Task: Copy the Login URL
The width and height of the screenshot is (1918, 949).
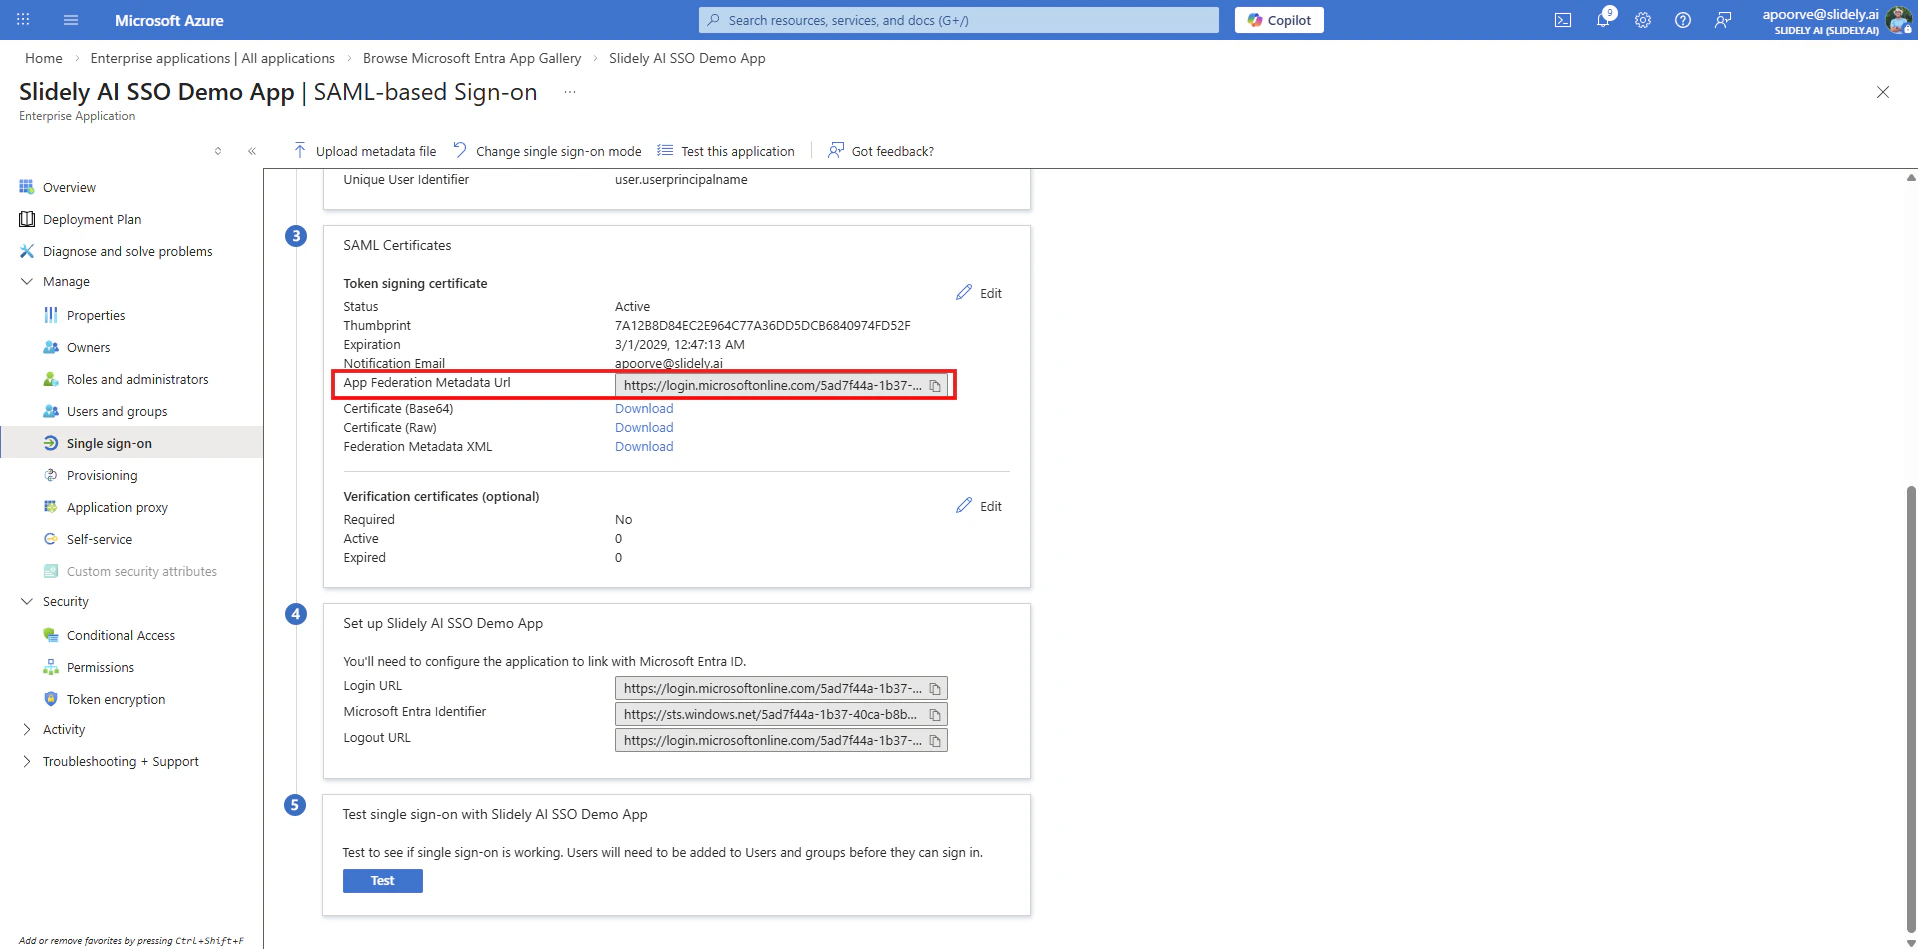Action: 935,689
